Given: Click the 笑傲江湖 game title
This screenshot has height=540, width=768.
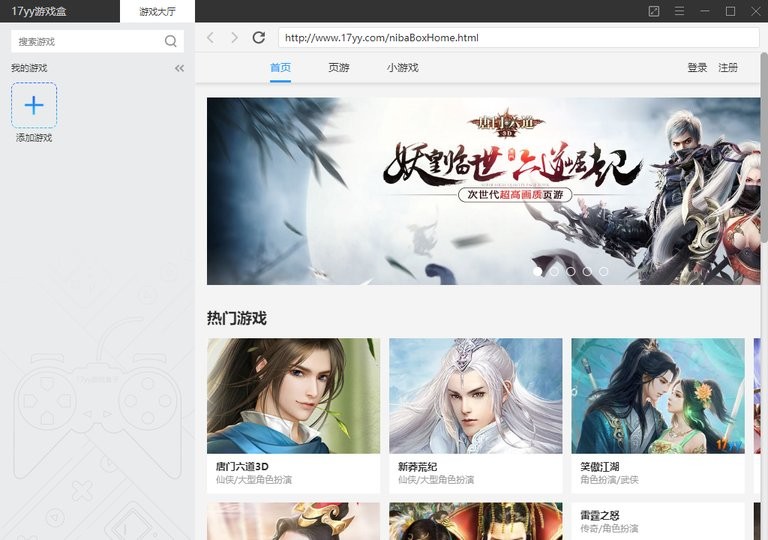Looking at the screenshot, I should point(600,466).
